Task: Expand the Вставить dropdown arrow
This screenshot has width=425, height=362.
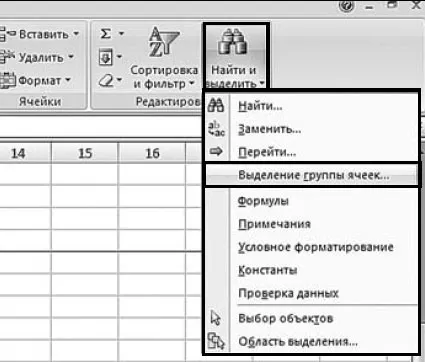Action: tap(76, 34)
